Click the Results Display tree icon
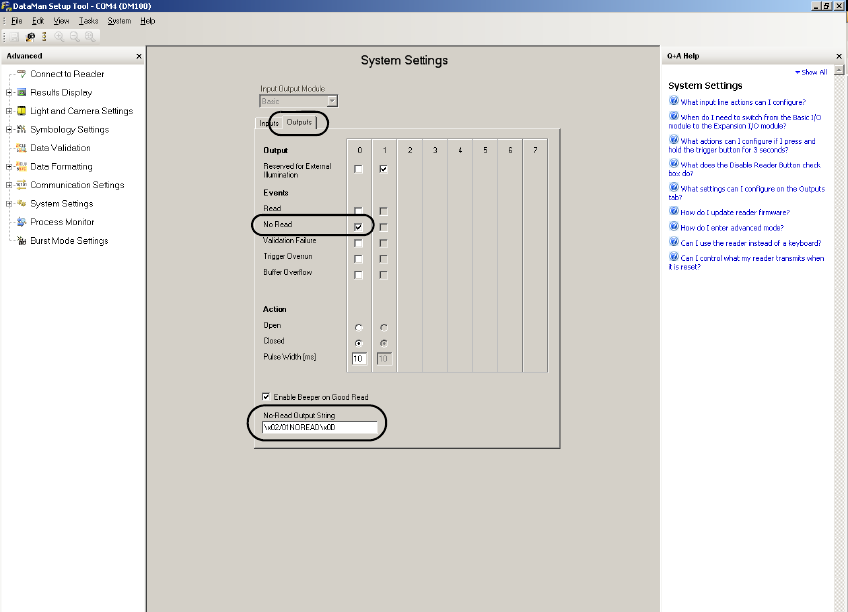The image size is (848, 612). [22, 92]
